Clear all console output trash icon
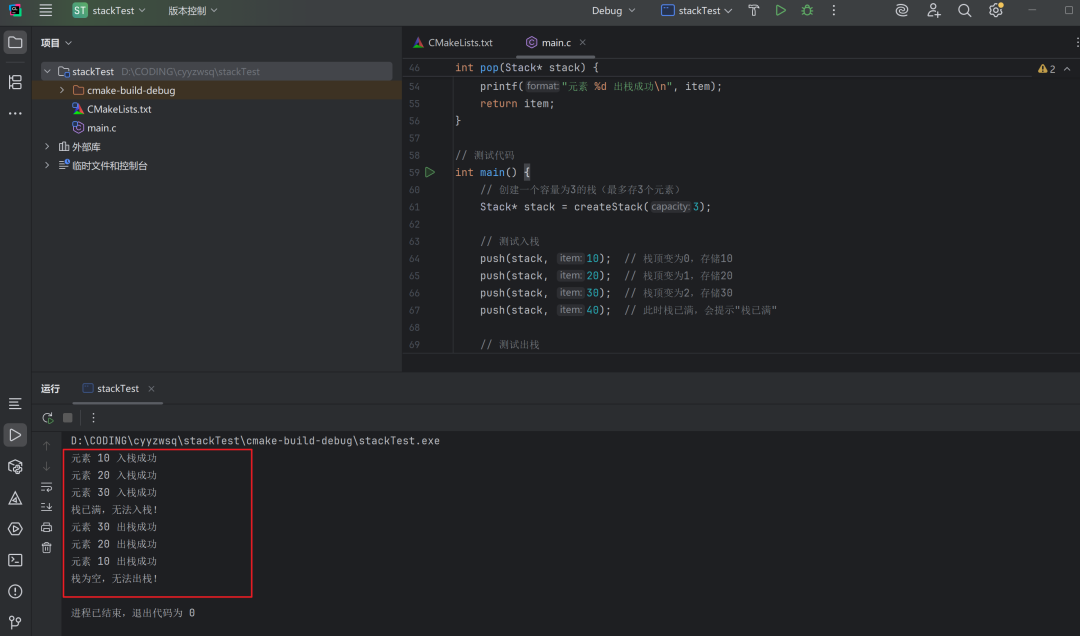Image resolution: width=1080 pixels, height=636 pixels. pyautogui.click(x=46, y=548)
